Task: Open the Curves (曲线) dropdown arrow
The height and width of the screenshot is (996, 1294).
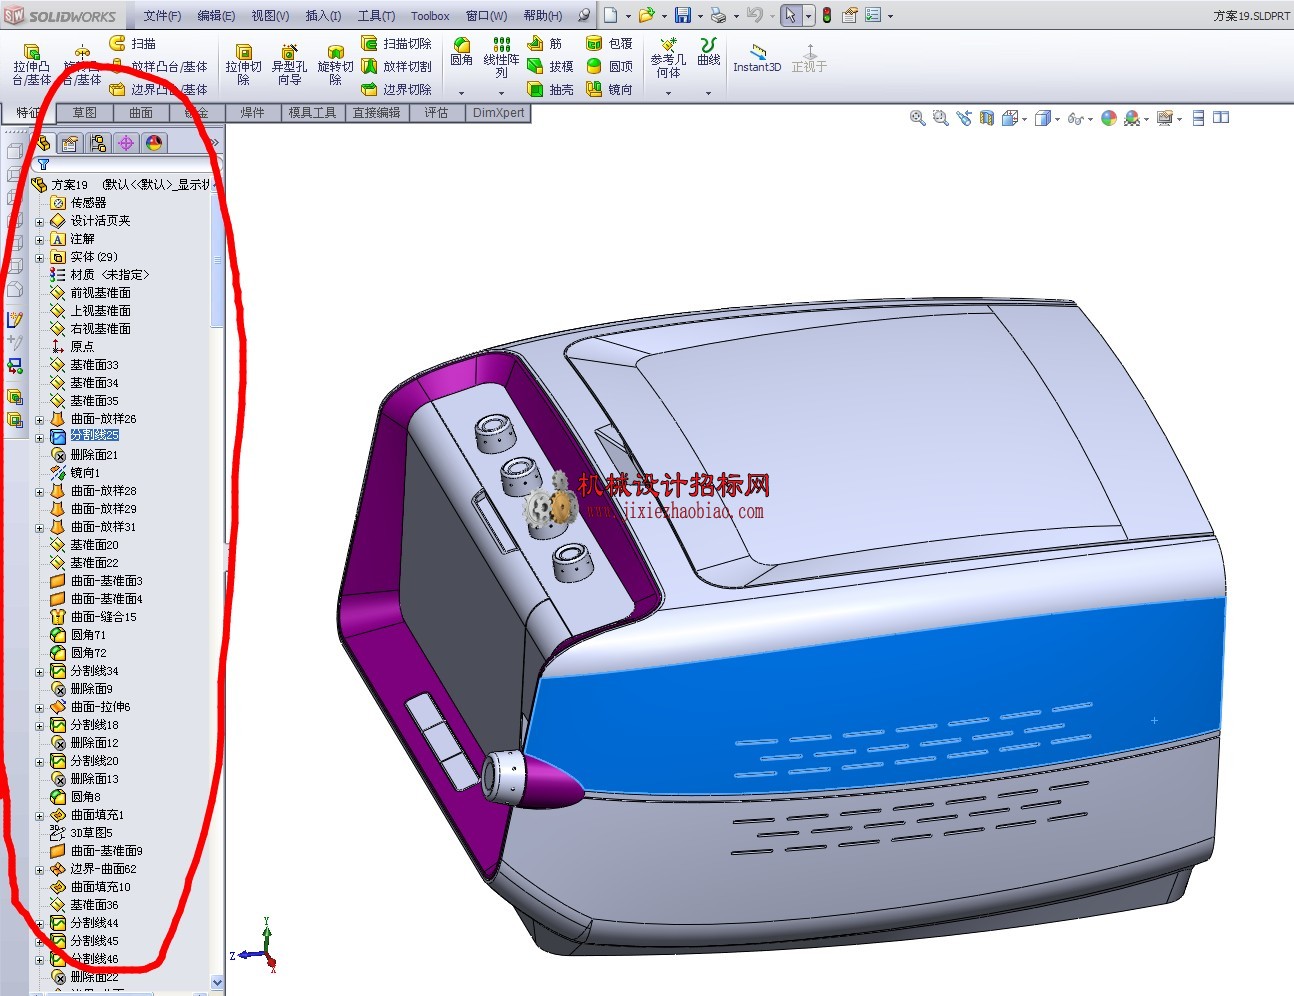Action: coord(708,93)
